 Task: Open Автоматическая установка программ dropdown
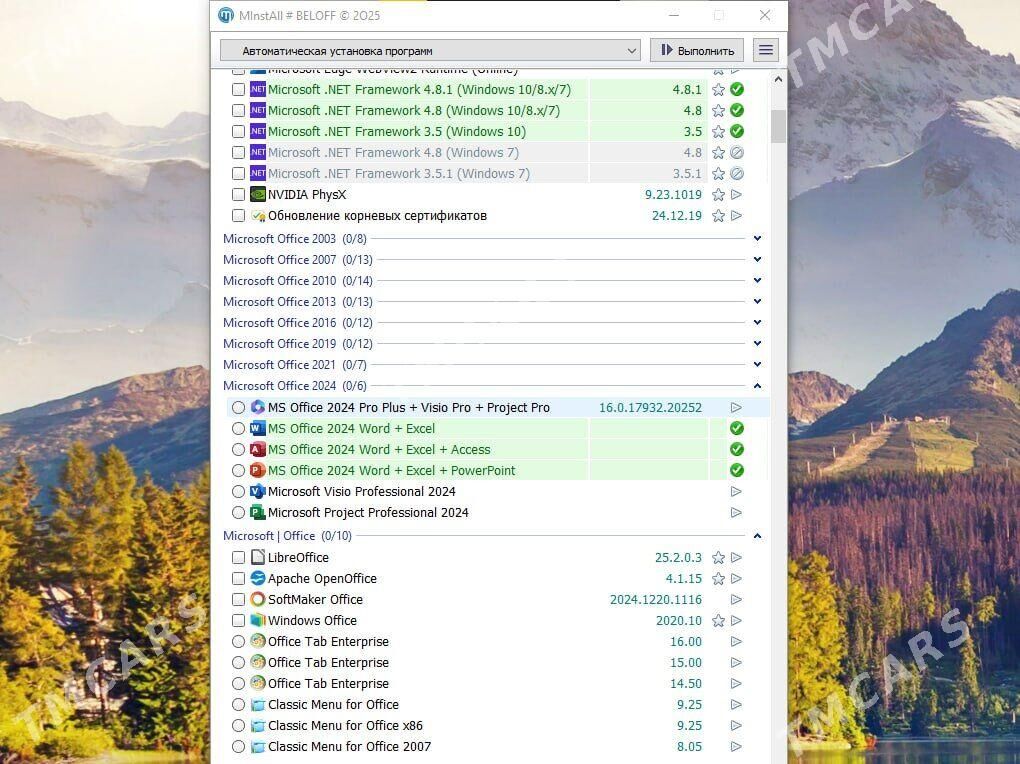point(430,51)
